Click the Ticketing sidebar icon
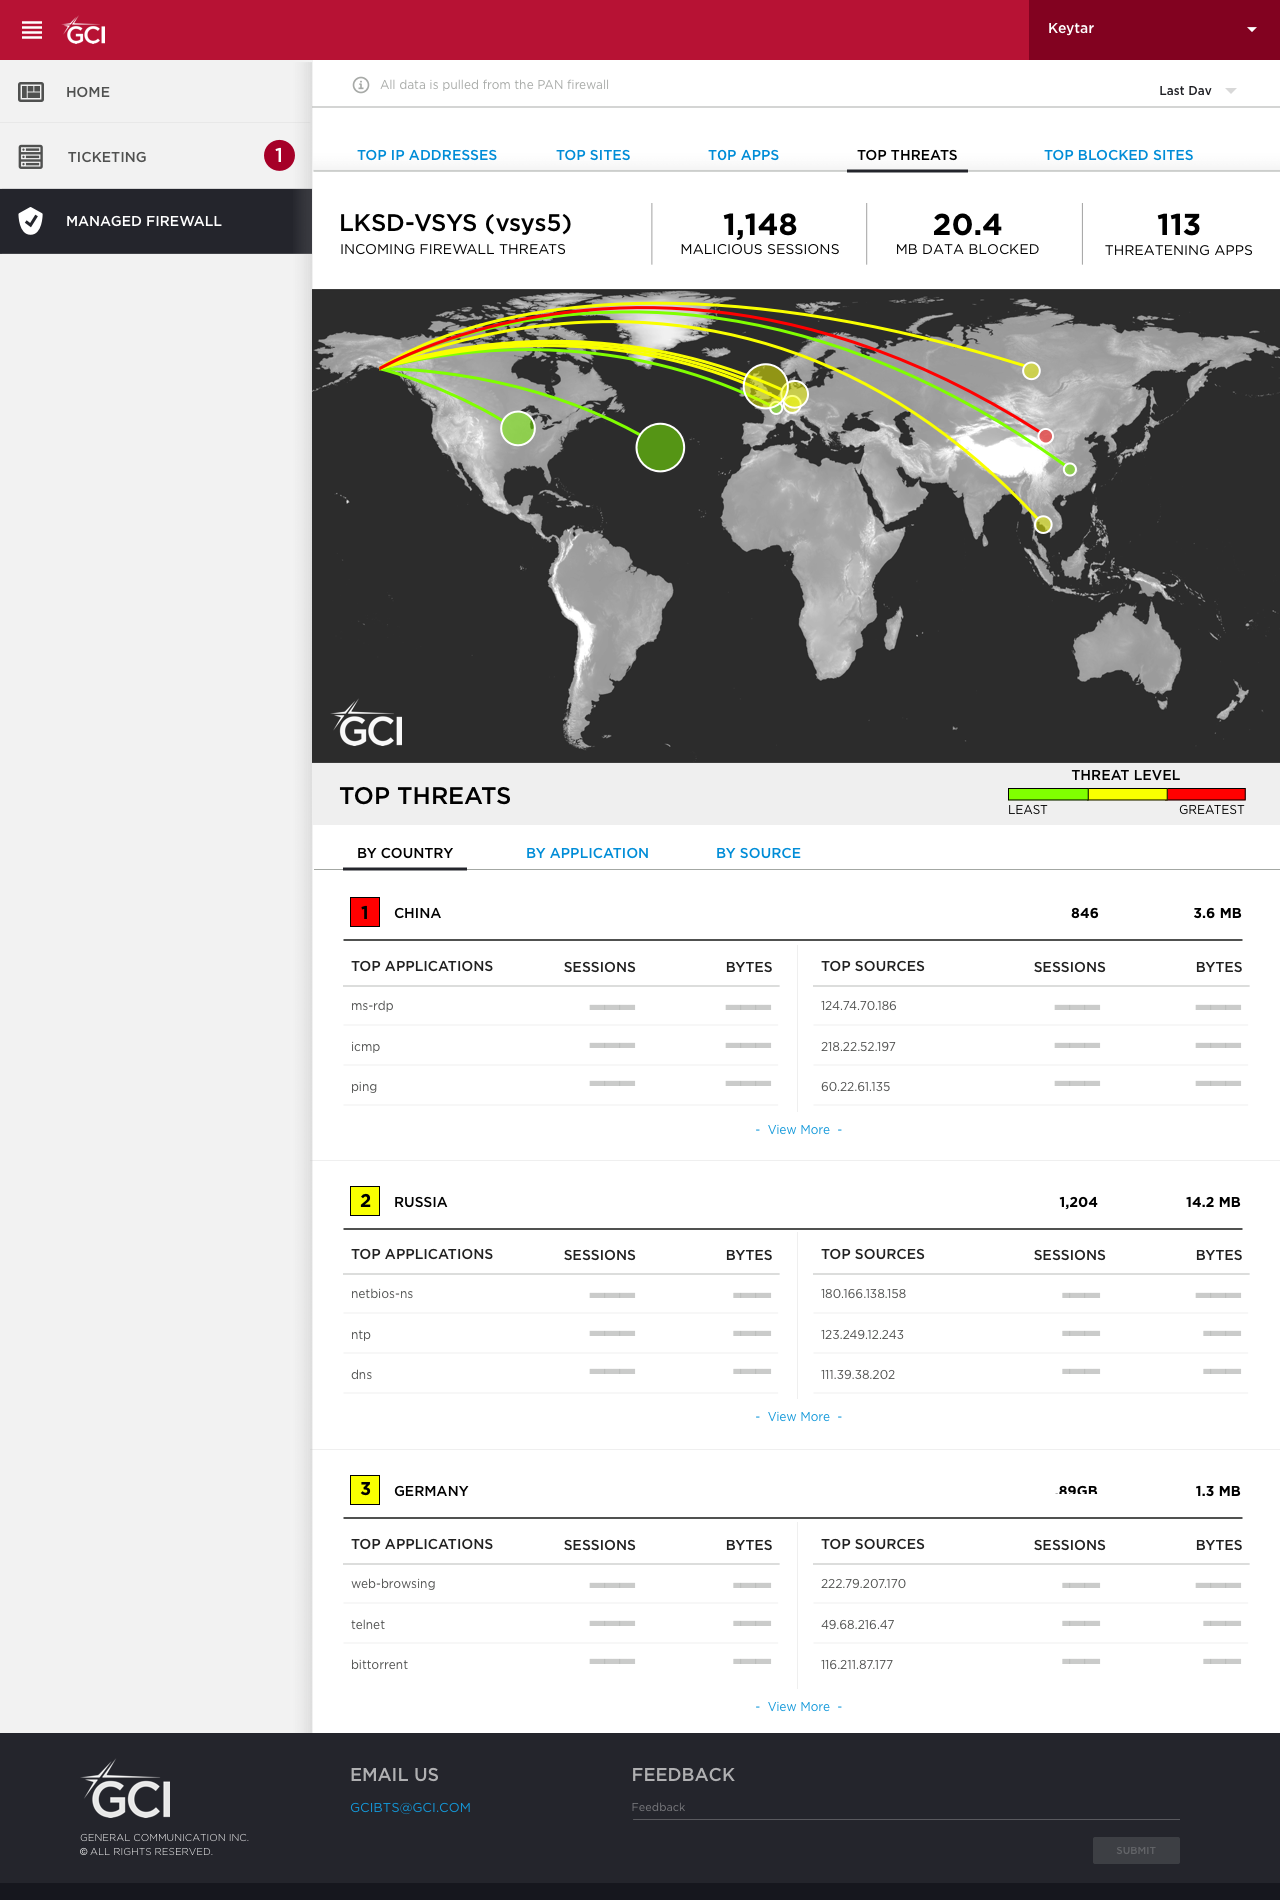Screen dimensions: 1280x1900 coord(31,156)
